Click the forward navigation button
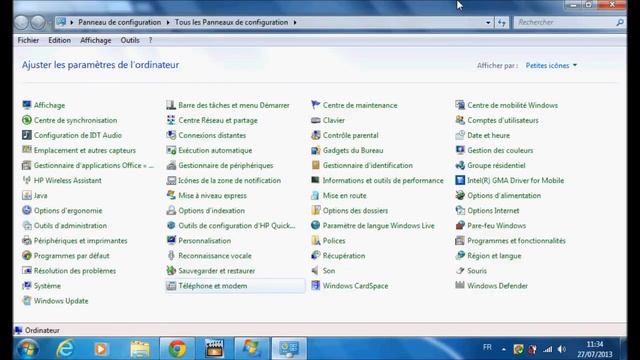 tap(38, 22)
